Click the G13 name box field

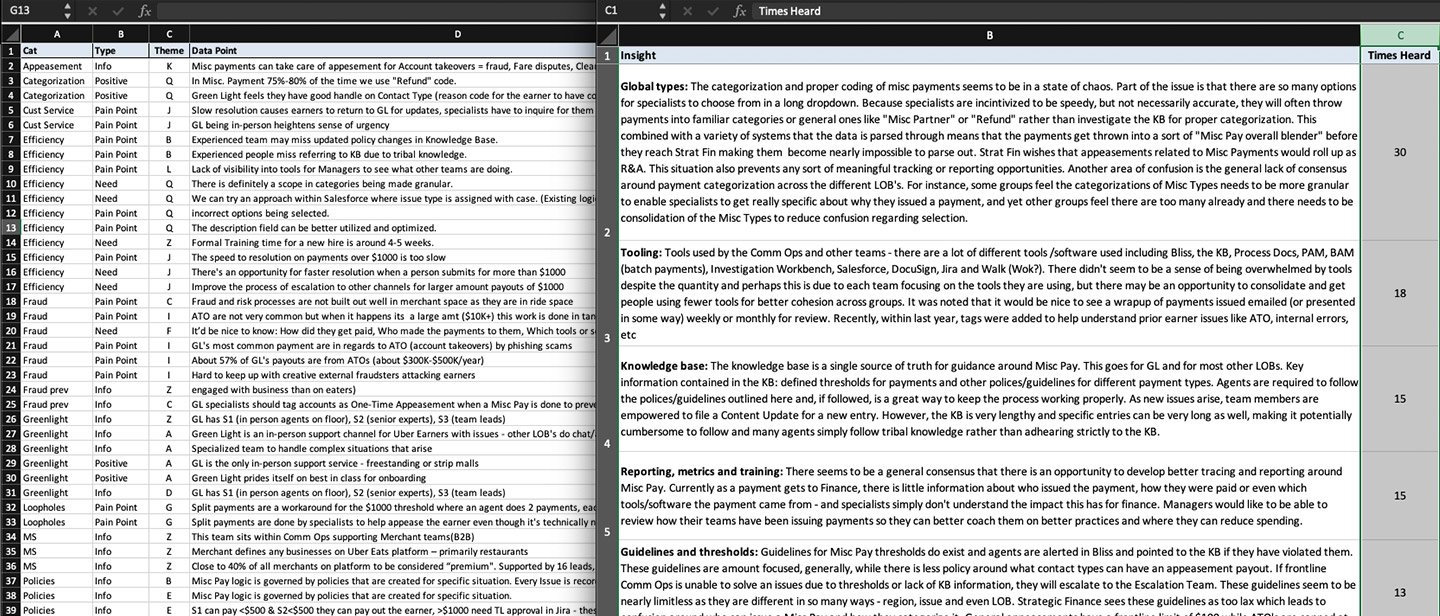coord(32,11)
